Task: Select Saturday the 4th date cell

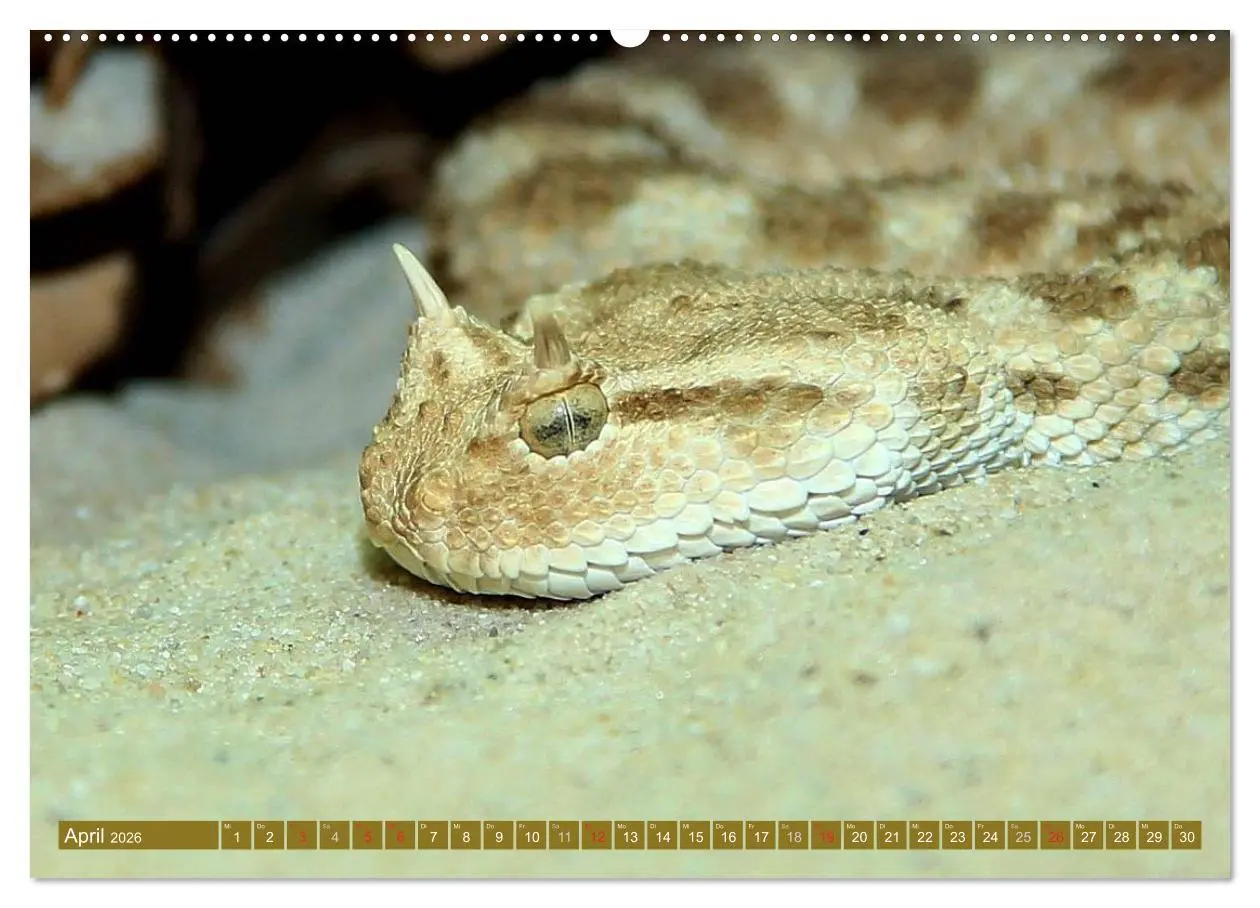Action: tap(334, 836)
